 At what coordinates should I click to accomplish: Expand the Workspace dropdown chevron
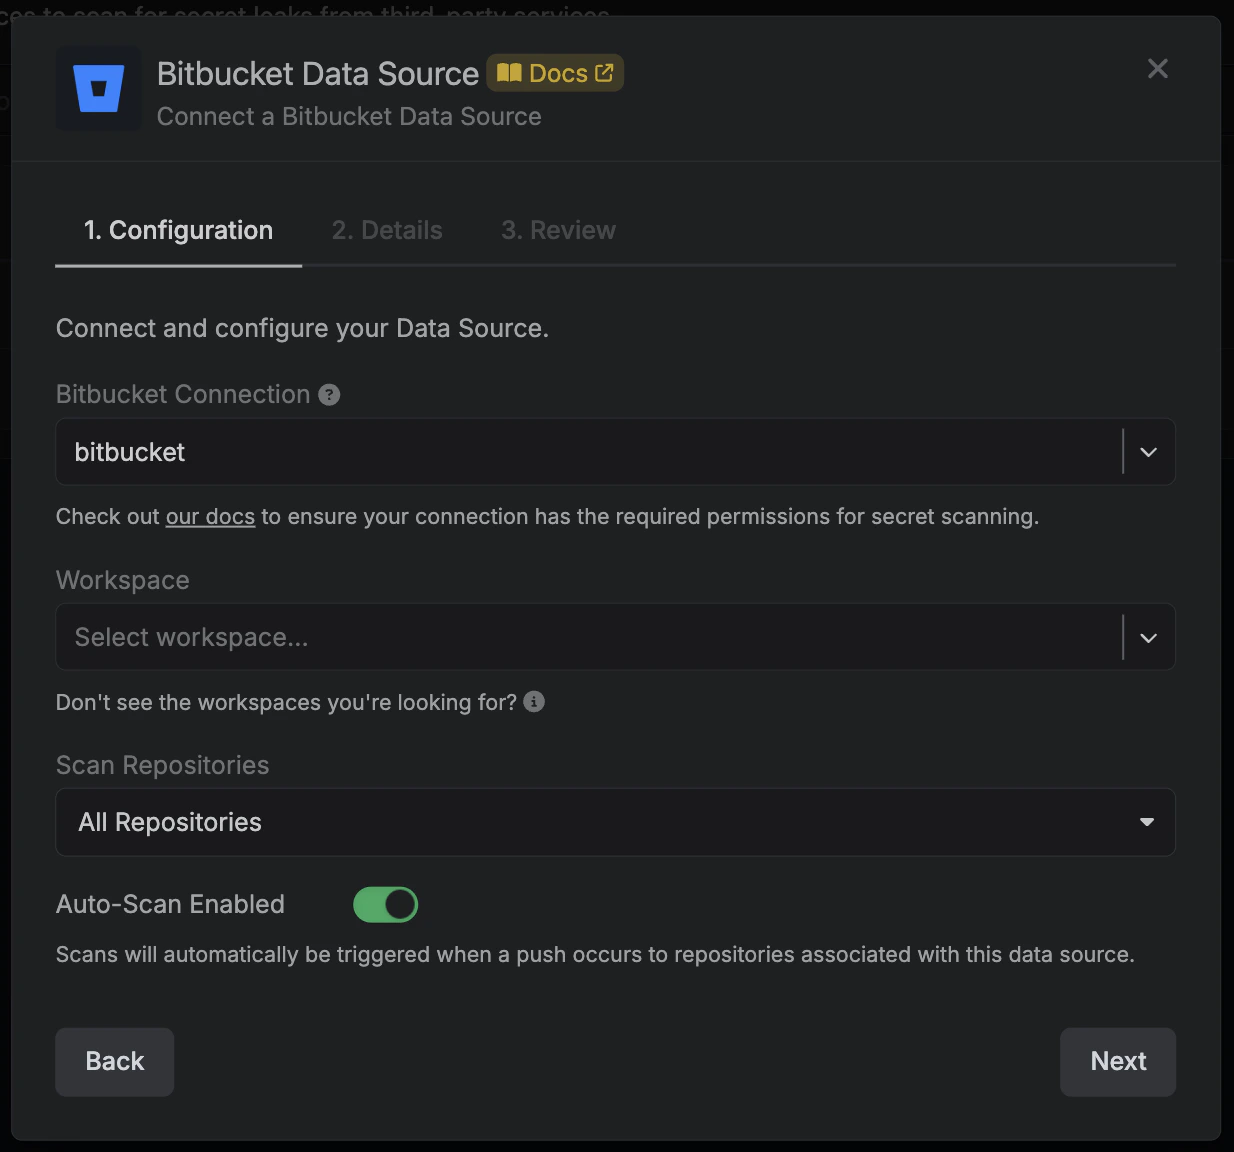point(1148,637)
